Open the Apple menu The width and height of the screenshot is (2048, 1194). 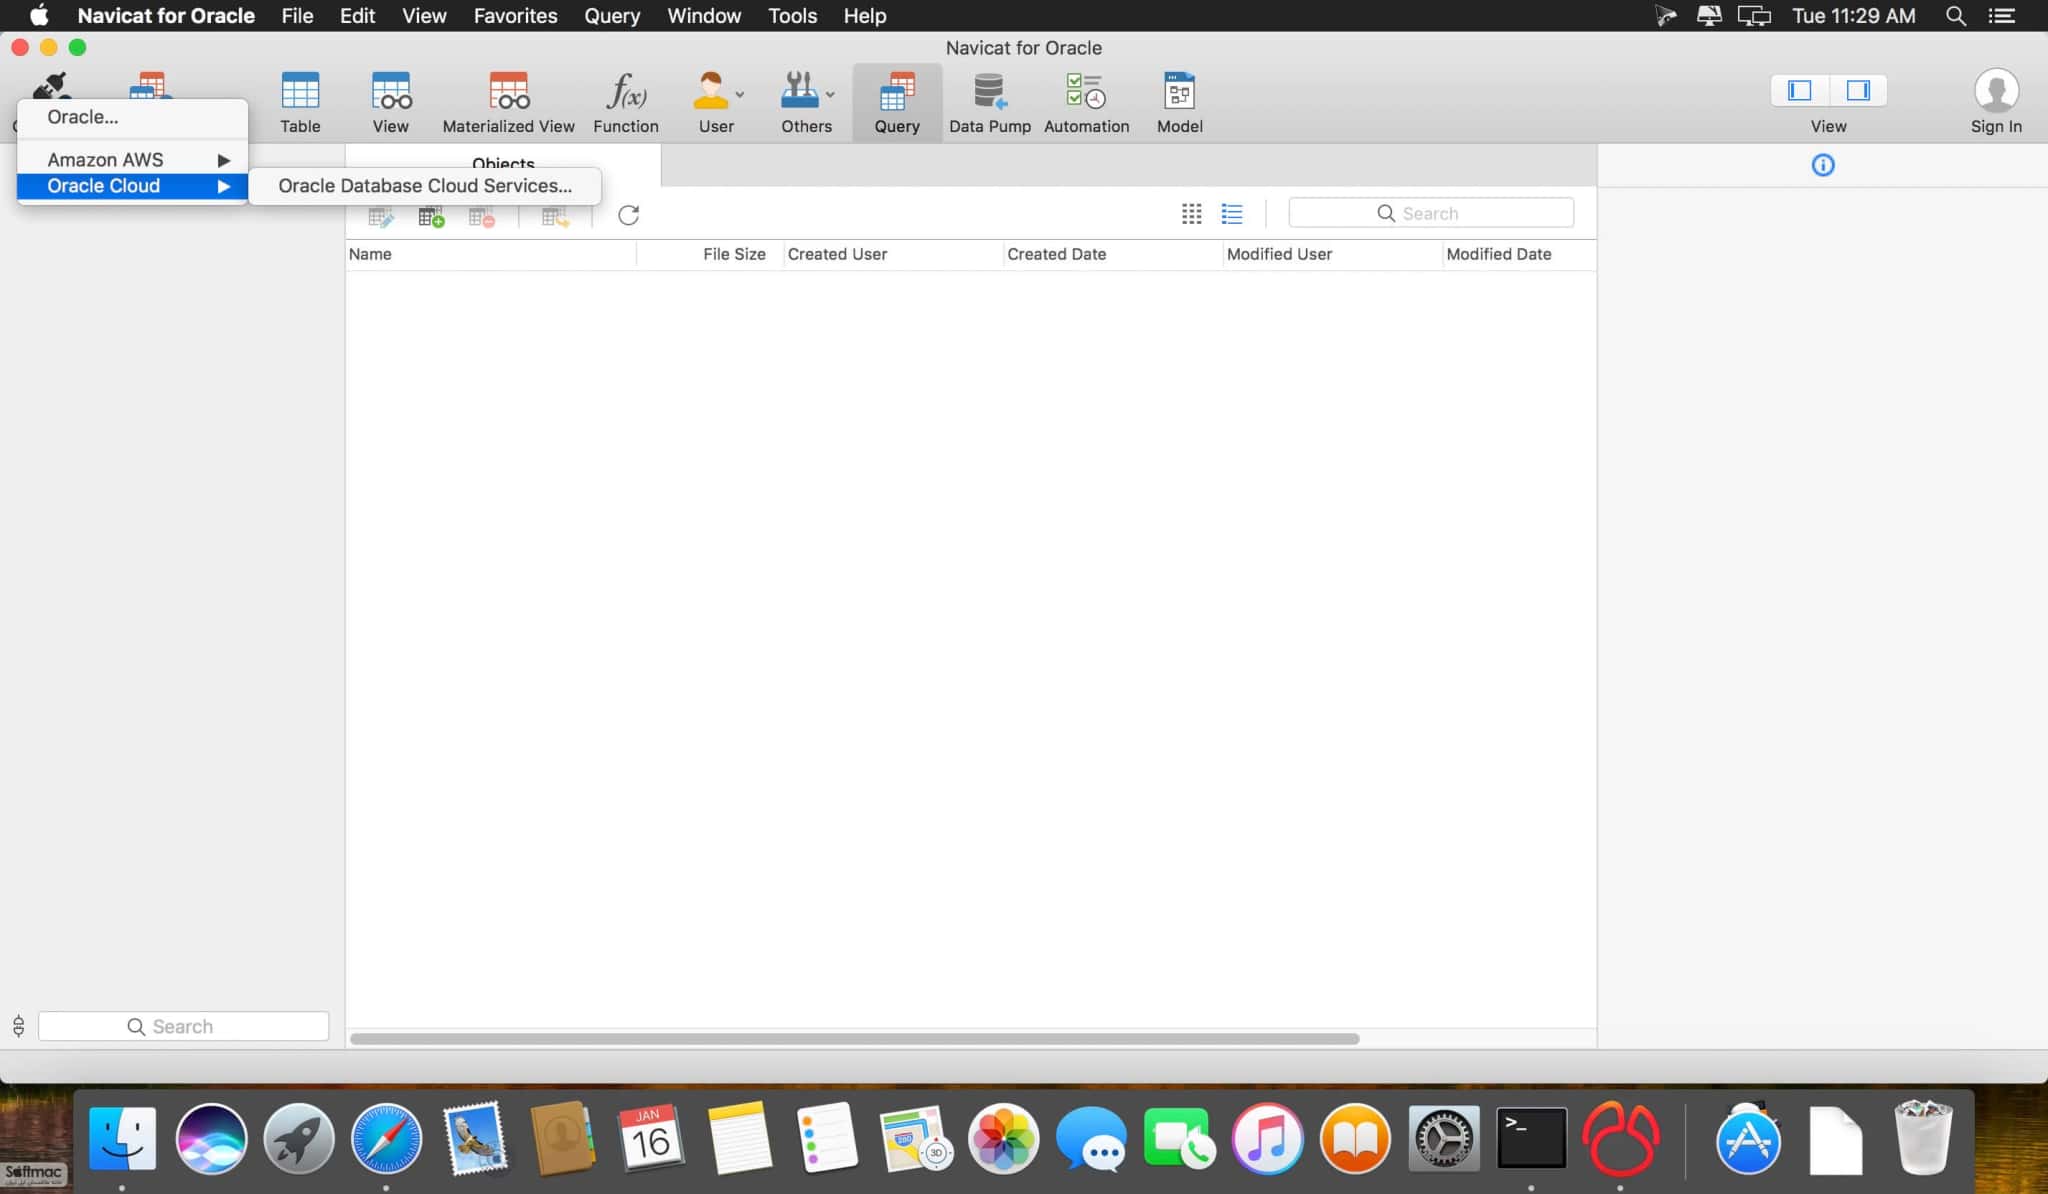pos(39,15)
